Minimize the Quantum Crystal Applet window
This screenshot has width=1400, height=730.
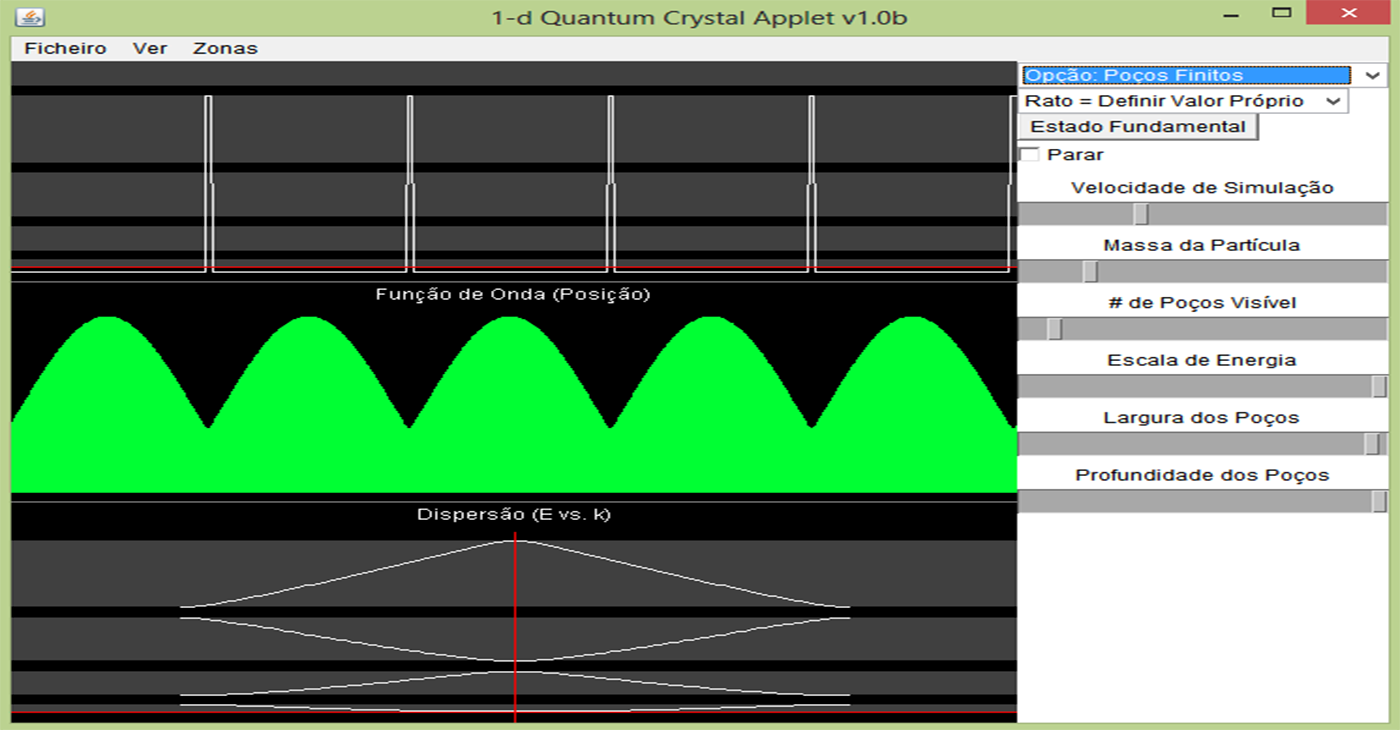coord(1229,14)
